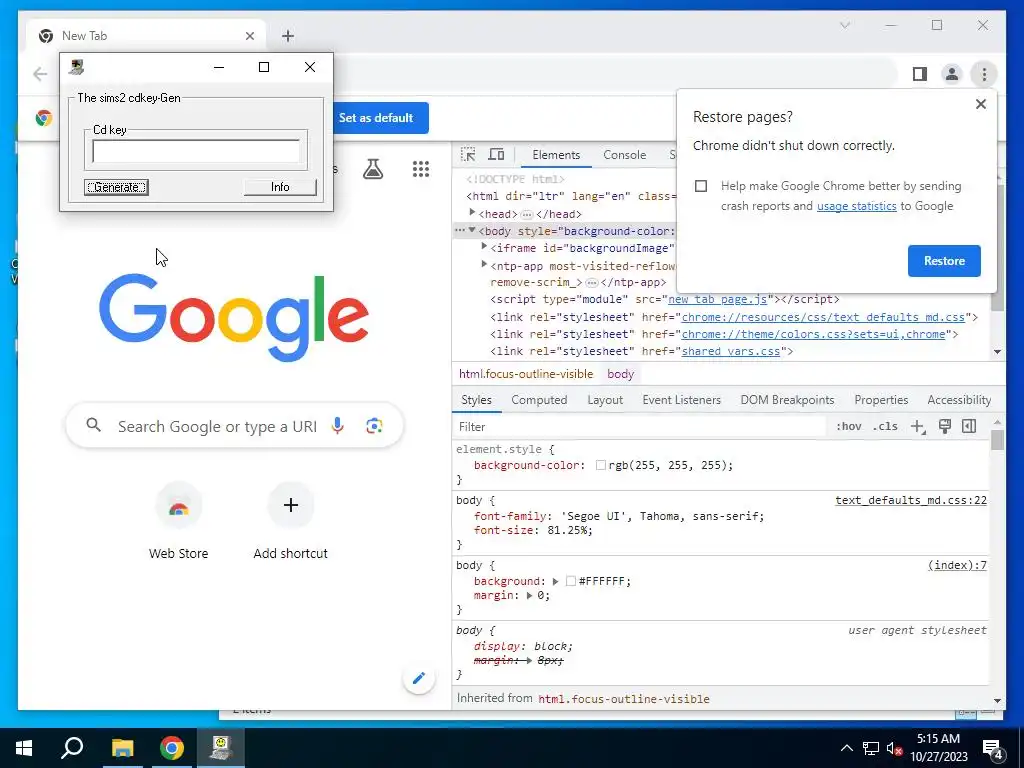Open the DOM Breakpoints tab
Image resolution: width=1024 pixels, height=768 pixels.
[787, 400]
